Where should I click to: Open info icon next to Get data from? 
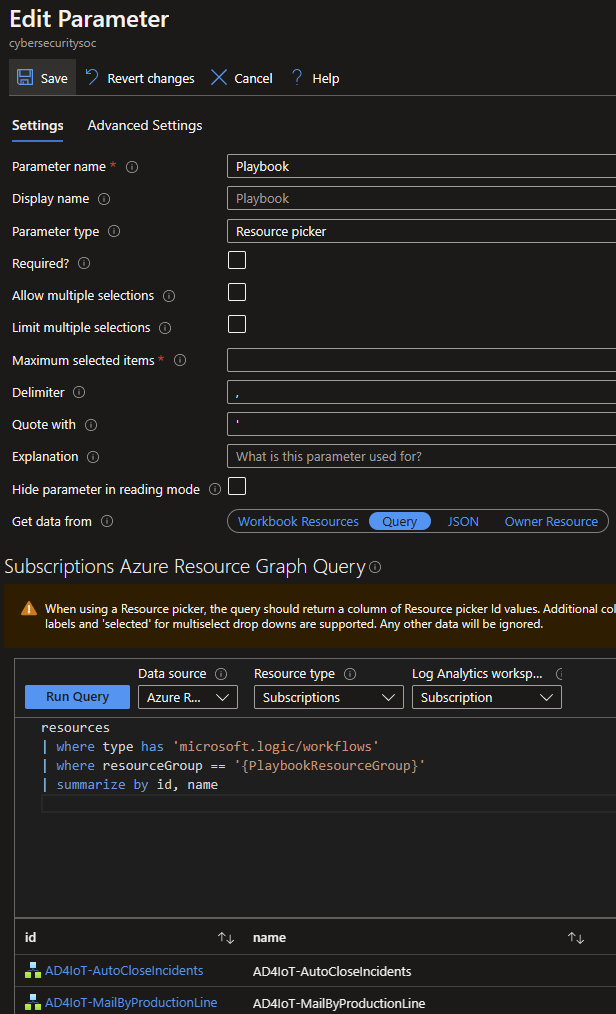pyautogui.click(x=107, y=521)
